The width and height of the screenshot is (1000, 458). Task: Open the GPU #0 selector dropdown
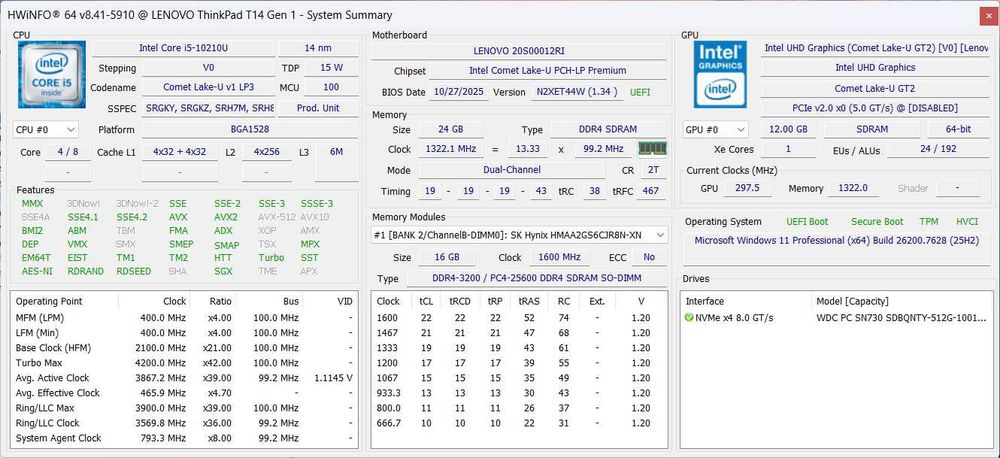point(715,129)
